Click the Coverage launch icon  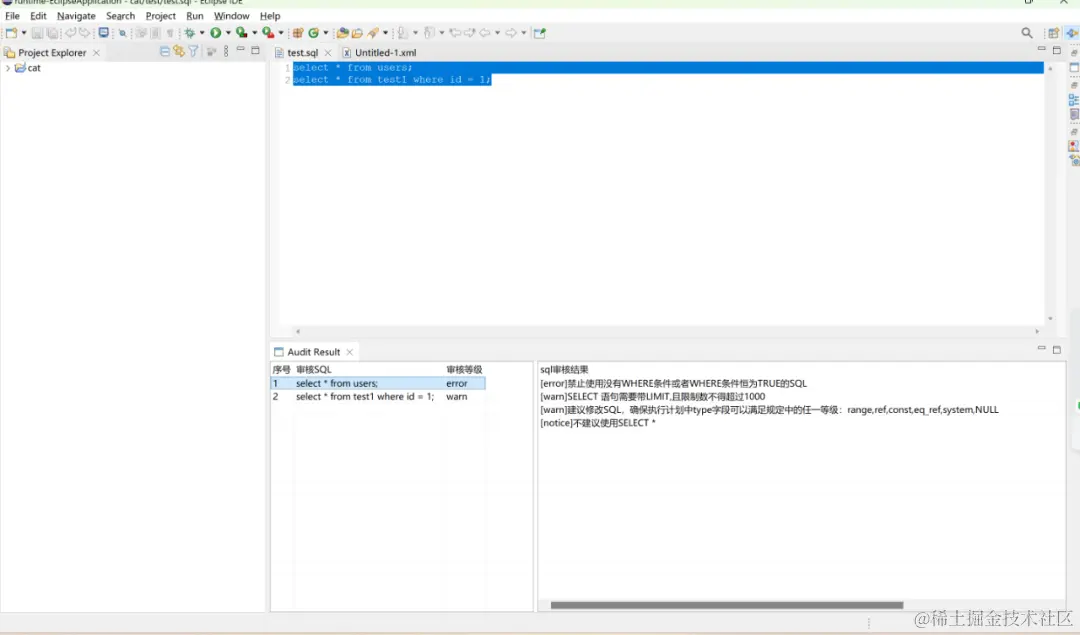242,32
